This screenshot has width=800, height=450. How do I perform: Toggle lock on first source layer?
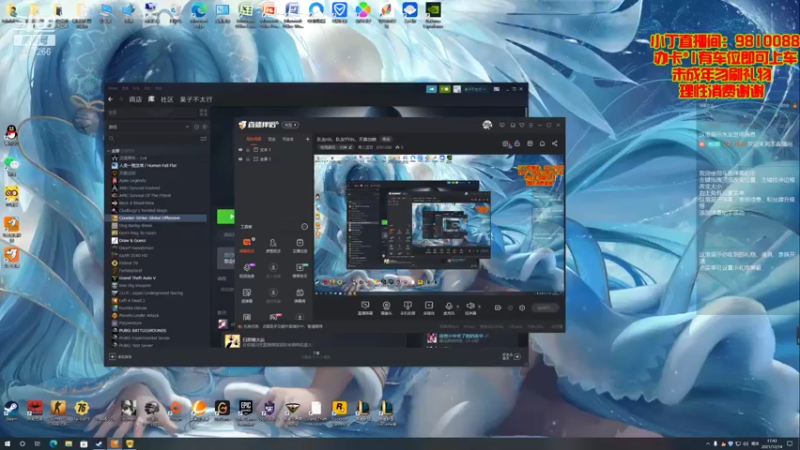click(248, 149)
